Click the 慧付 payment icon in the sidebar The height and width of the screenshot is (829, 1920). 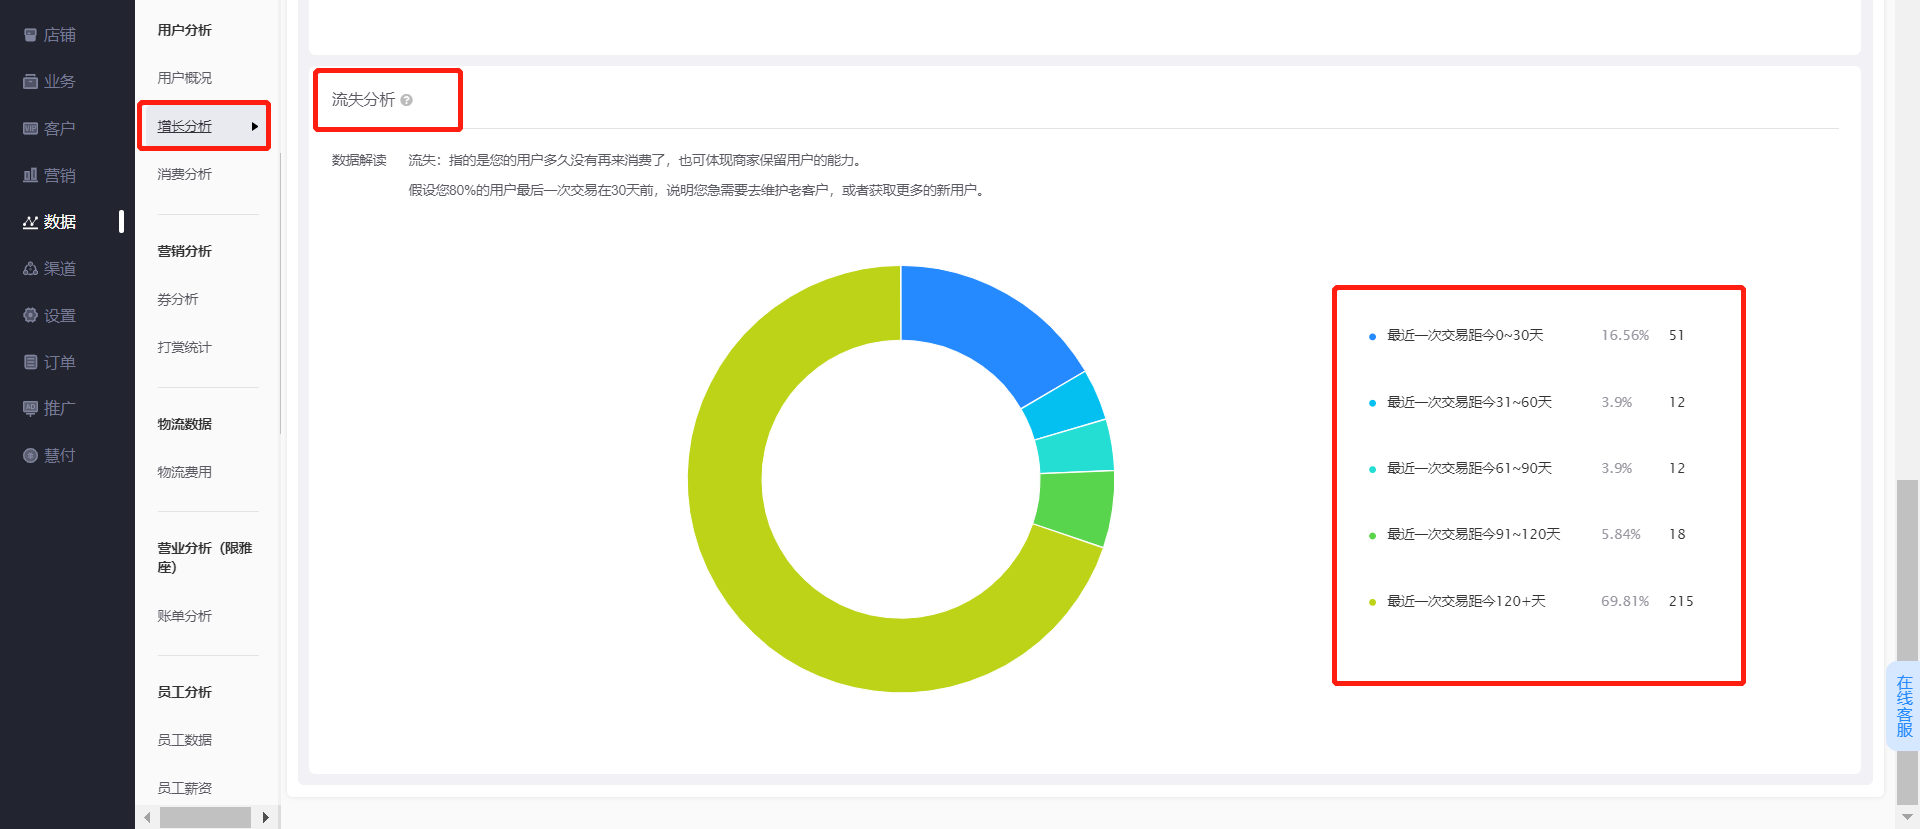pyautogui.click(x=31, y=455)
